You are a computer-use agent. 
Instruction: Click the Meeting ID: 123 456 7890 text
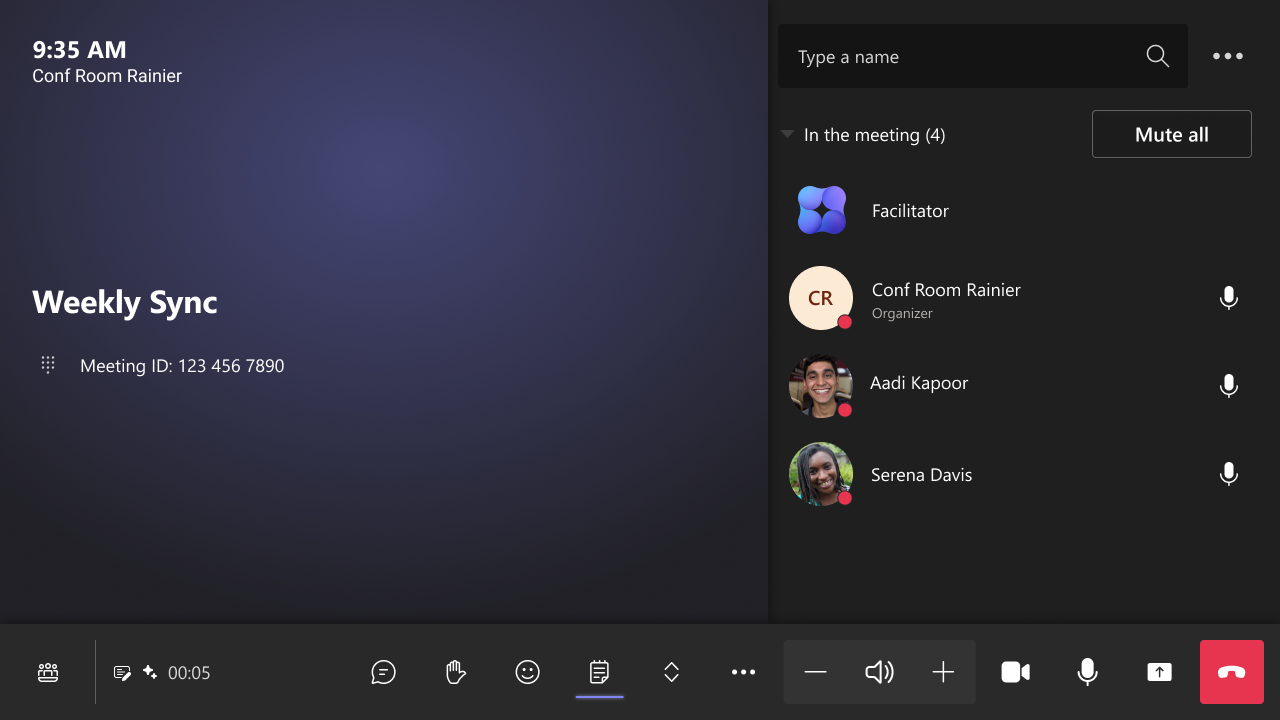tap(182, 366)
